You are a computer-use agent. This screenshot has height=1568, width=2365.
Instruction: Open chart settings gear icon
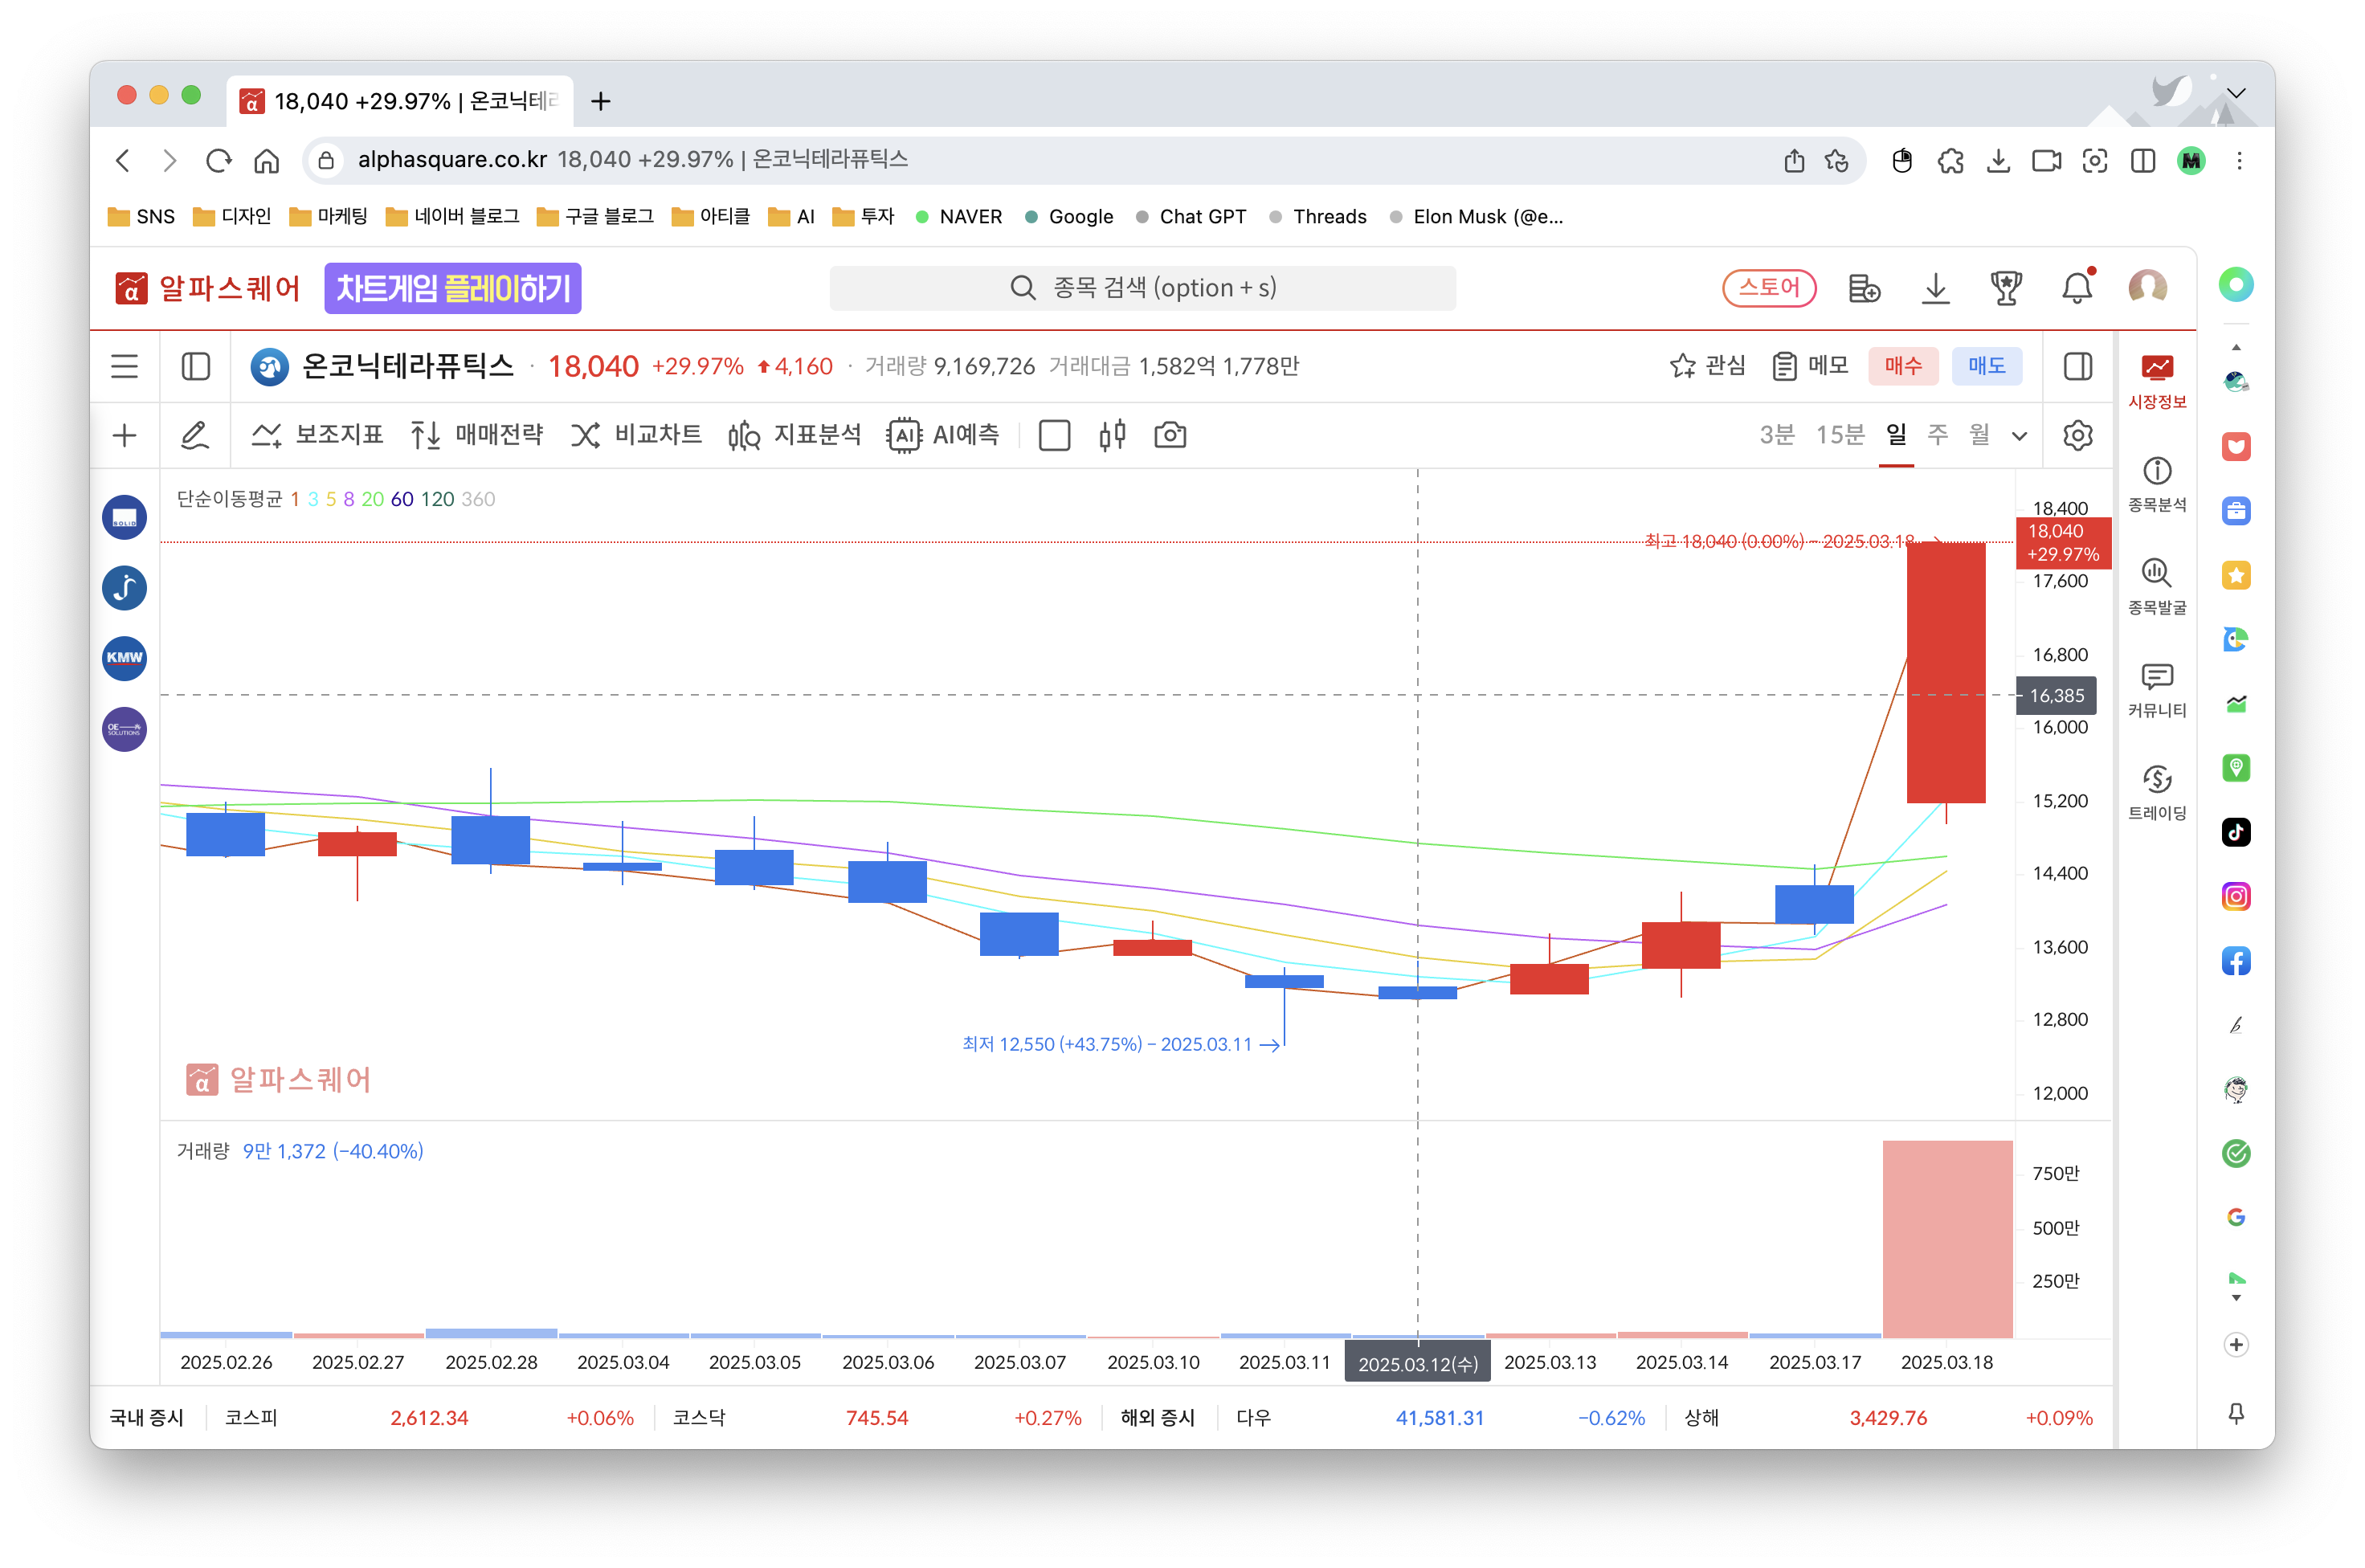(2077, 435)
